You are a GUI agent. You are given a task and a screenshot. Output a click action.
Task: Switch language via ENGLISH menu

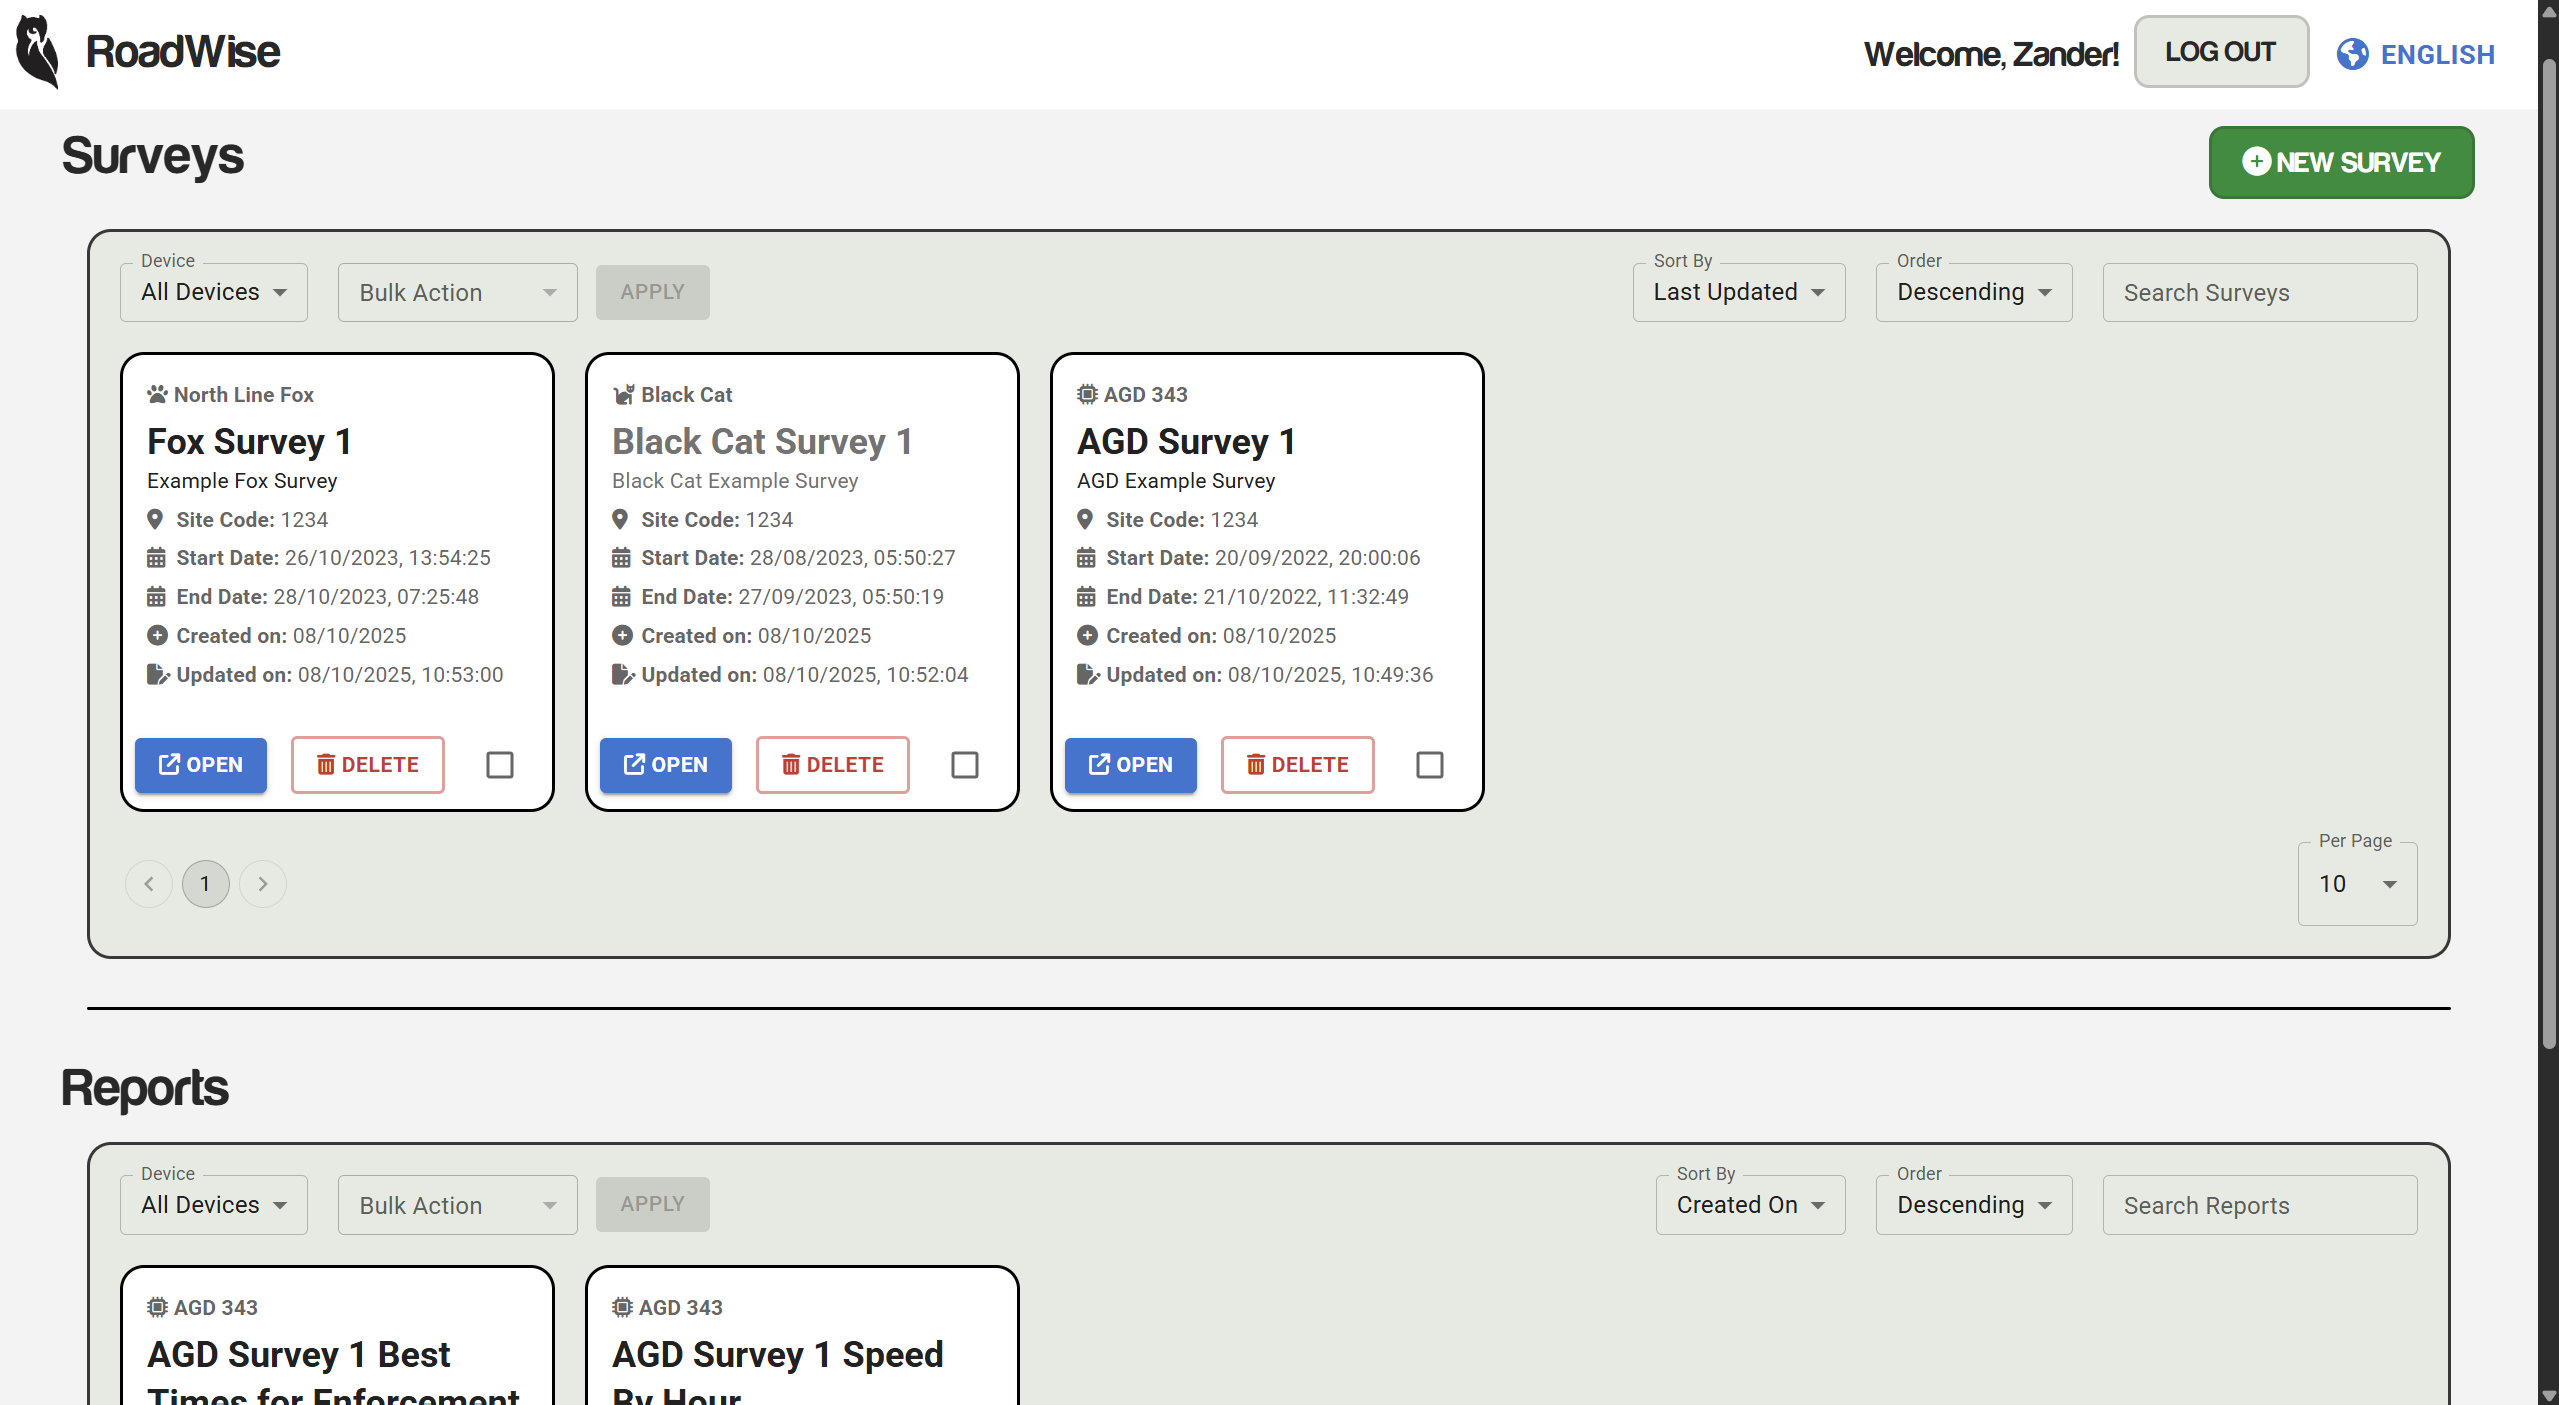pyautogui.click(x=2436, y=54)
